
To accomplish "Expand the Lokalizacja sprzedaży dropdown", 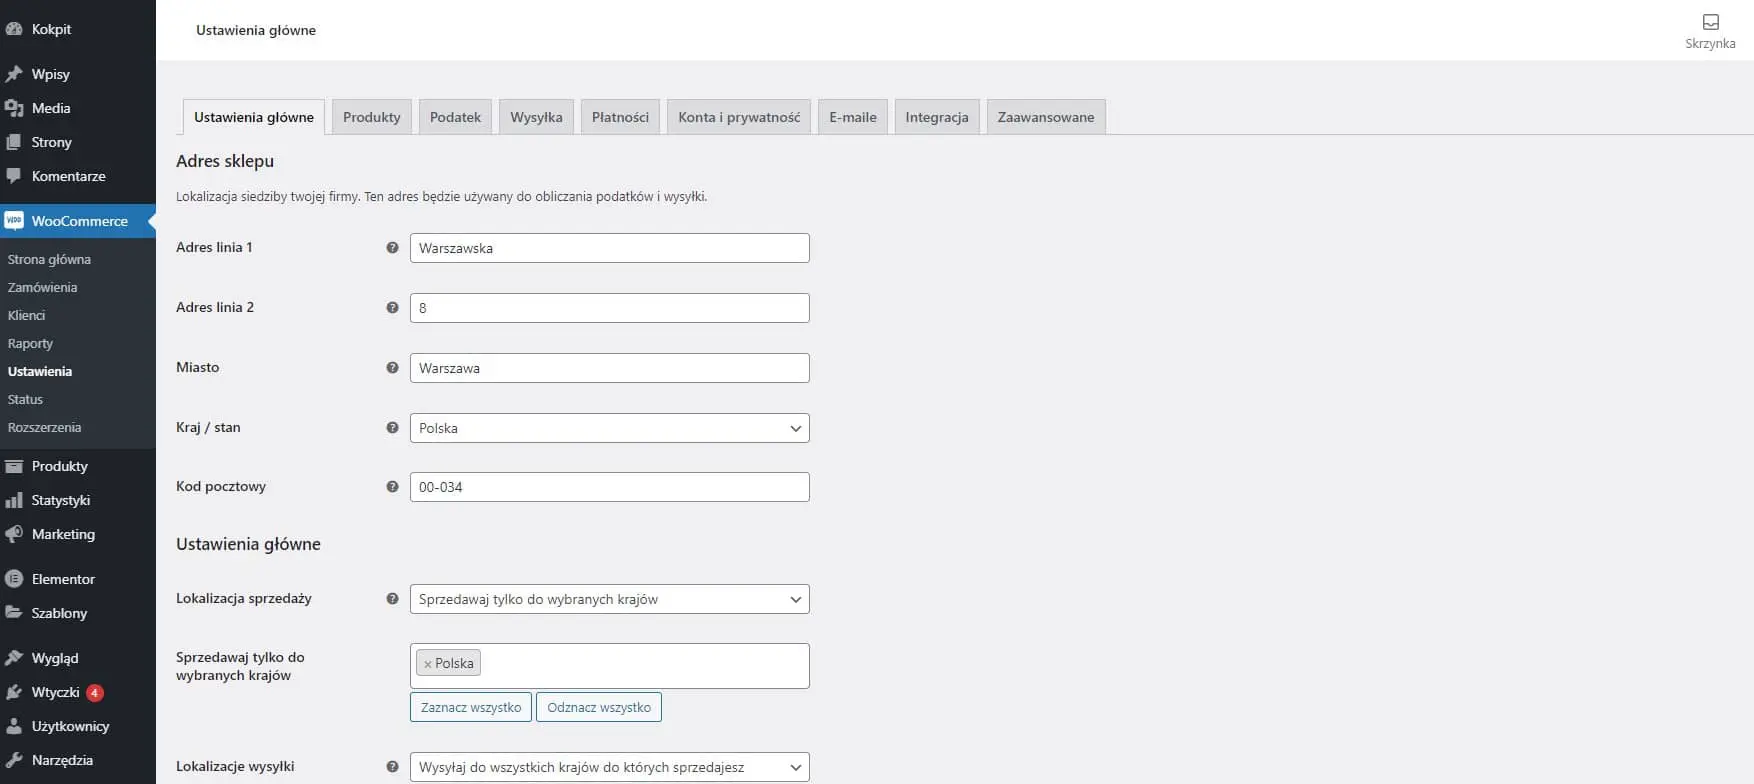I will [x=609, y=599].
